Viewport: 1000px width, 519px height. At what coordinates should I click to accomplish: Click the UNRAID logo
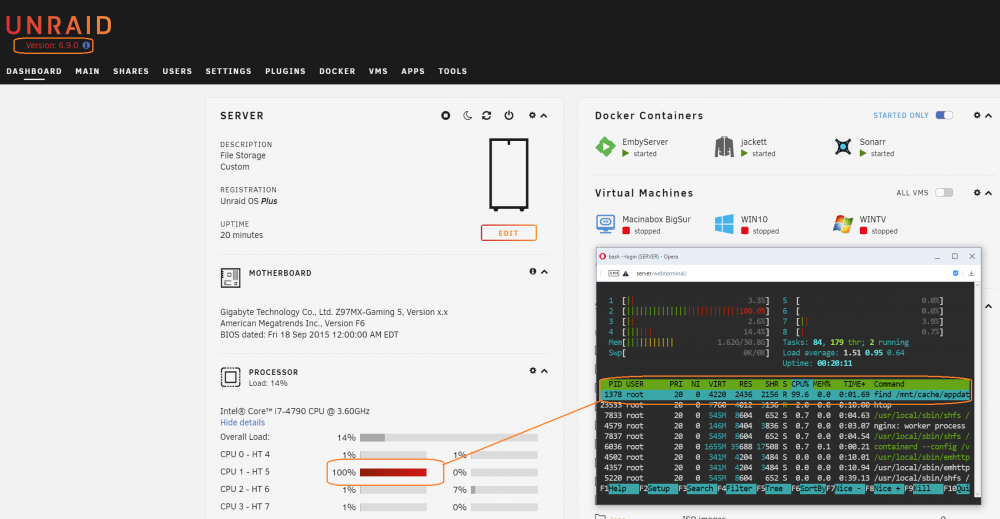(59, 26)
